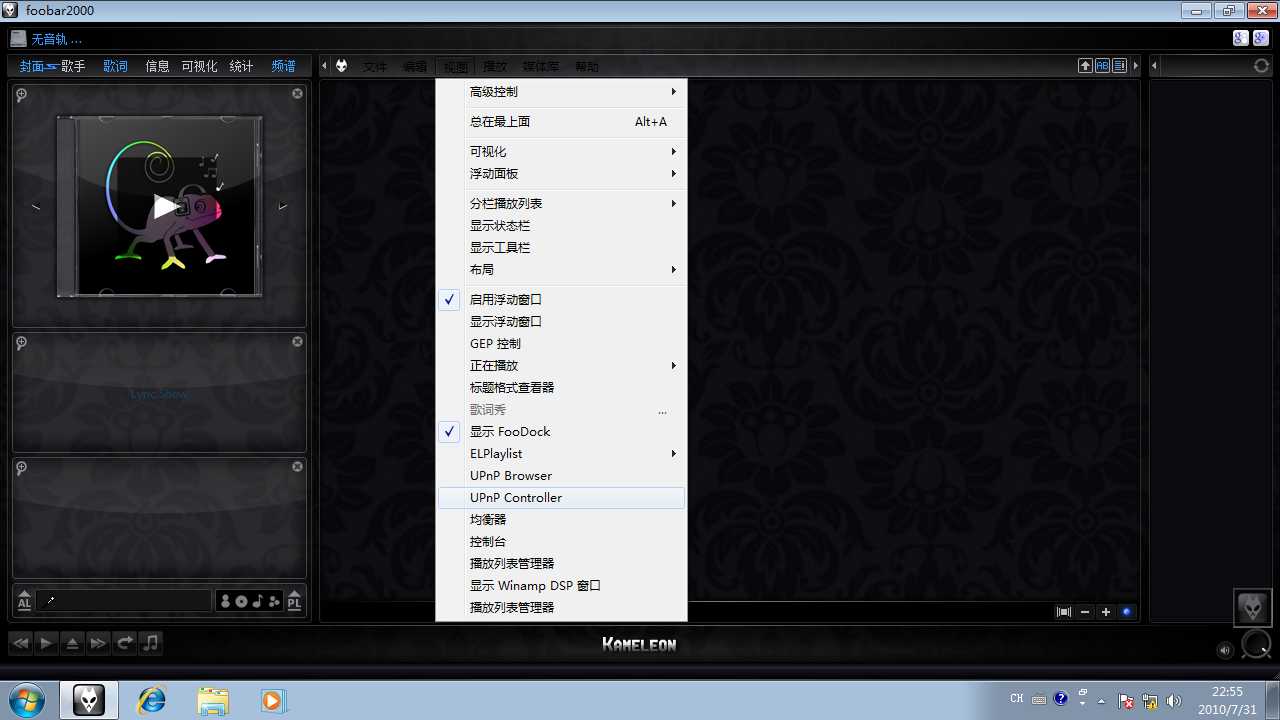This screenshot has height=720, width=1280.
Task: Click the pin icon on bottom-left panel
Action: (21, 468)
